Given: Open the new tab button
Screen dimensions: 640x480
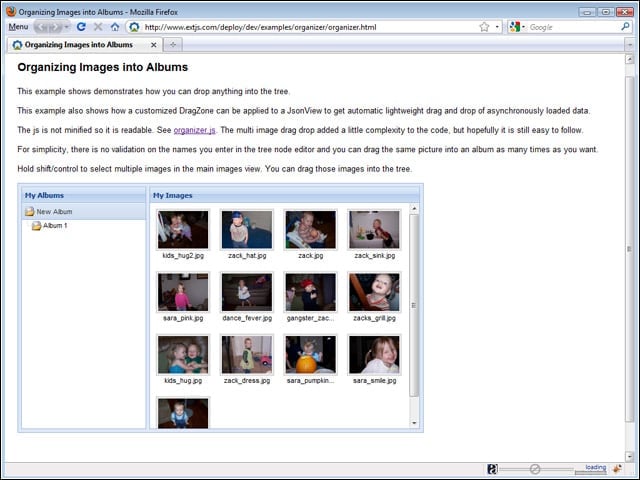Looking at the screenshot, I should (x=173, y=44).
